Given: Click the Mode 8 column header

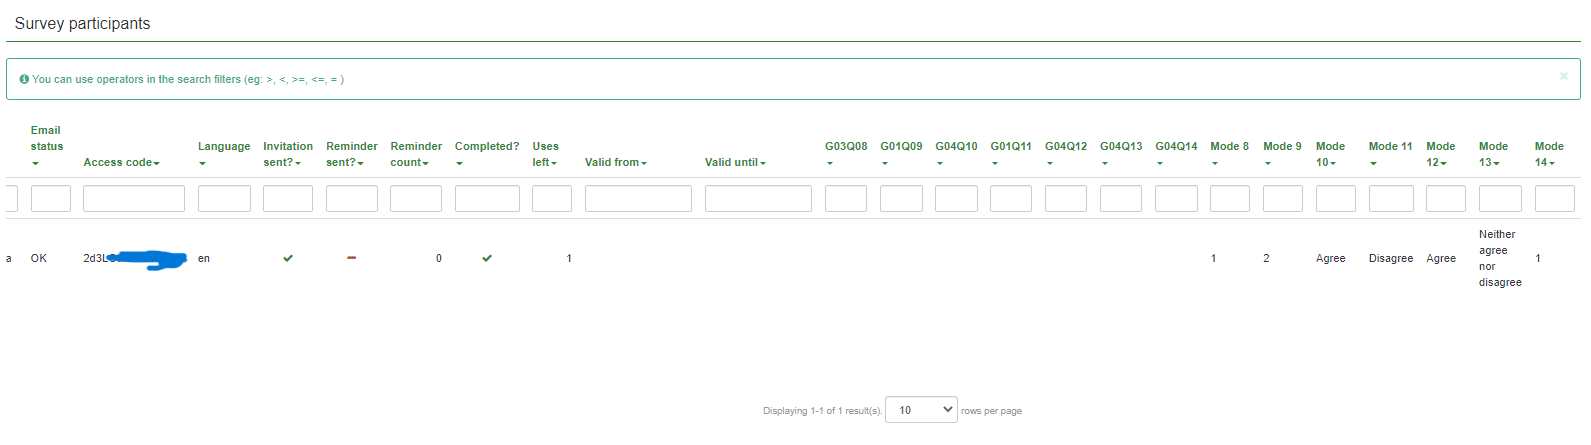Looking at the screenshot, I should point(1229,147).
